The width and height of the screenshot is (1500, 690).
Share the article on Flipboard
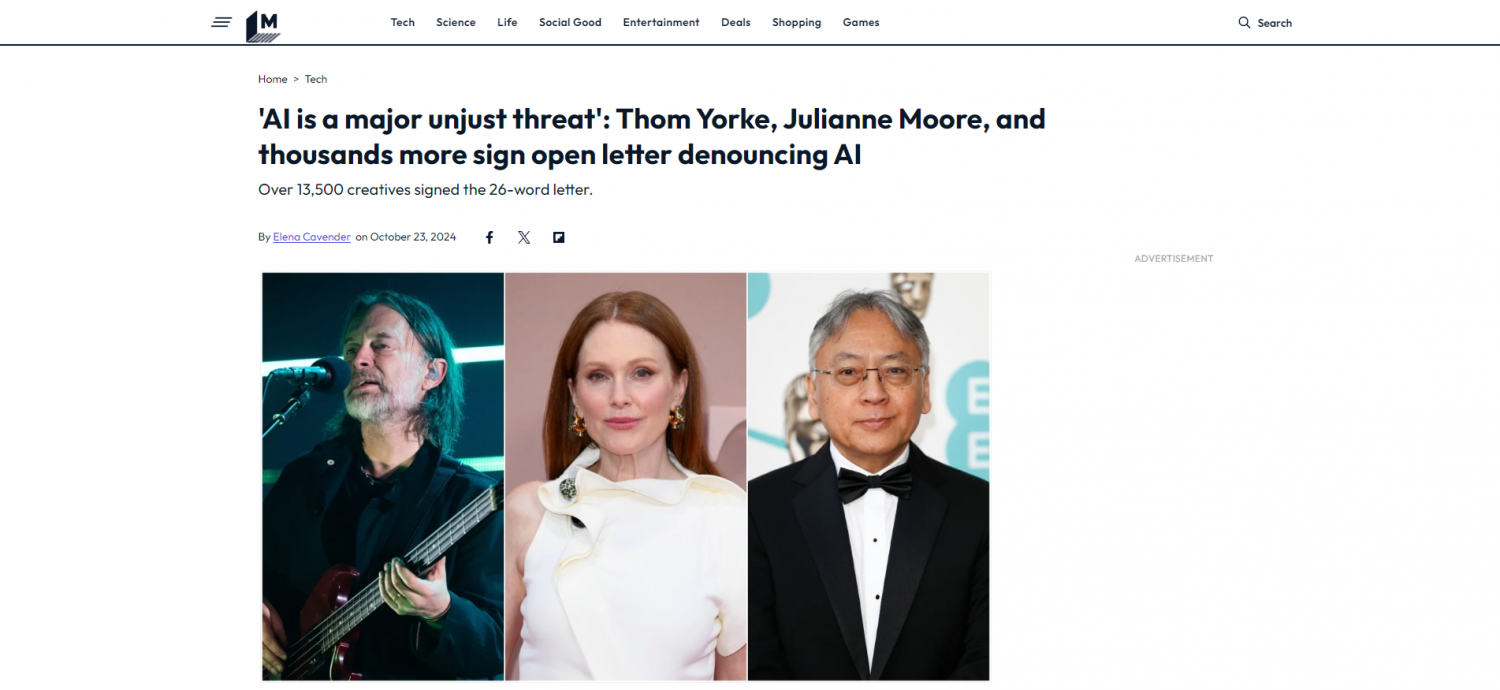coord(559,237)
